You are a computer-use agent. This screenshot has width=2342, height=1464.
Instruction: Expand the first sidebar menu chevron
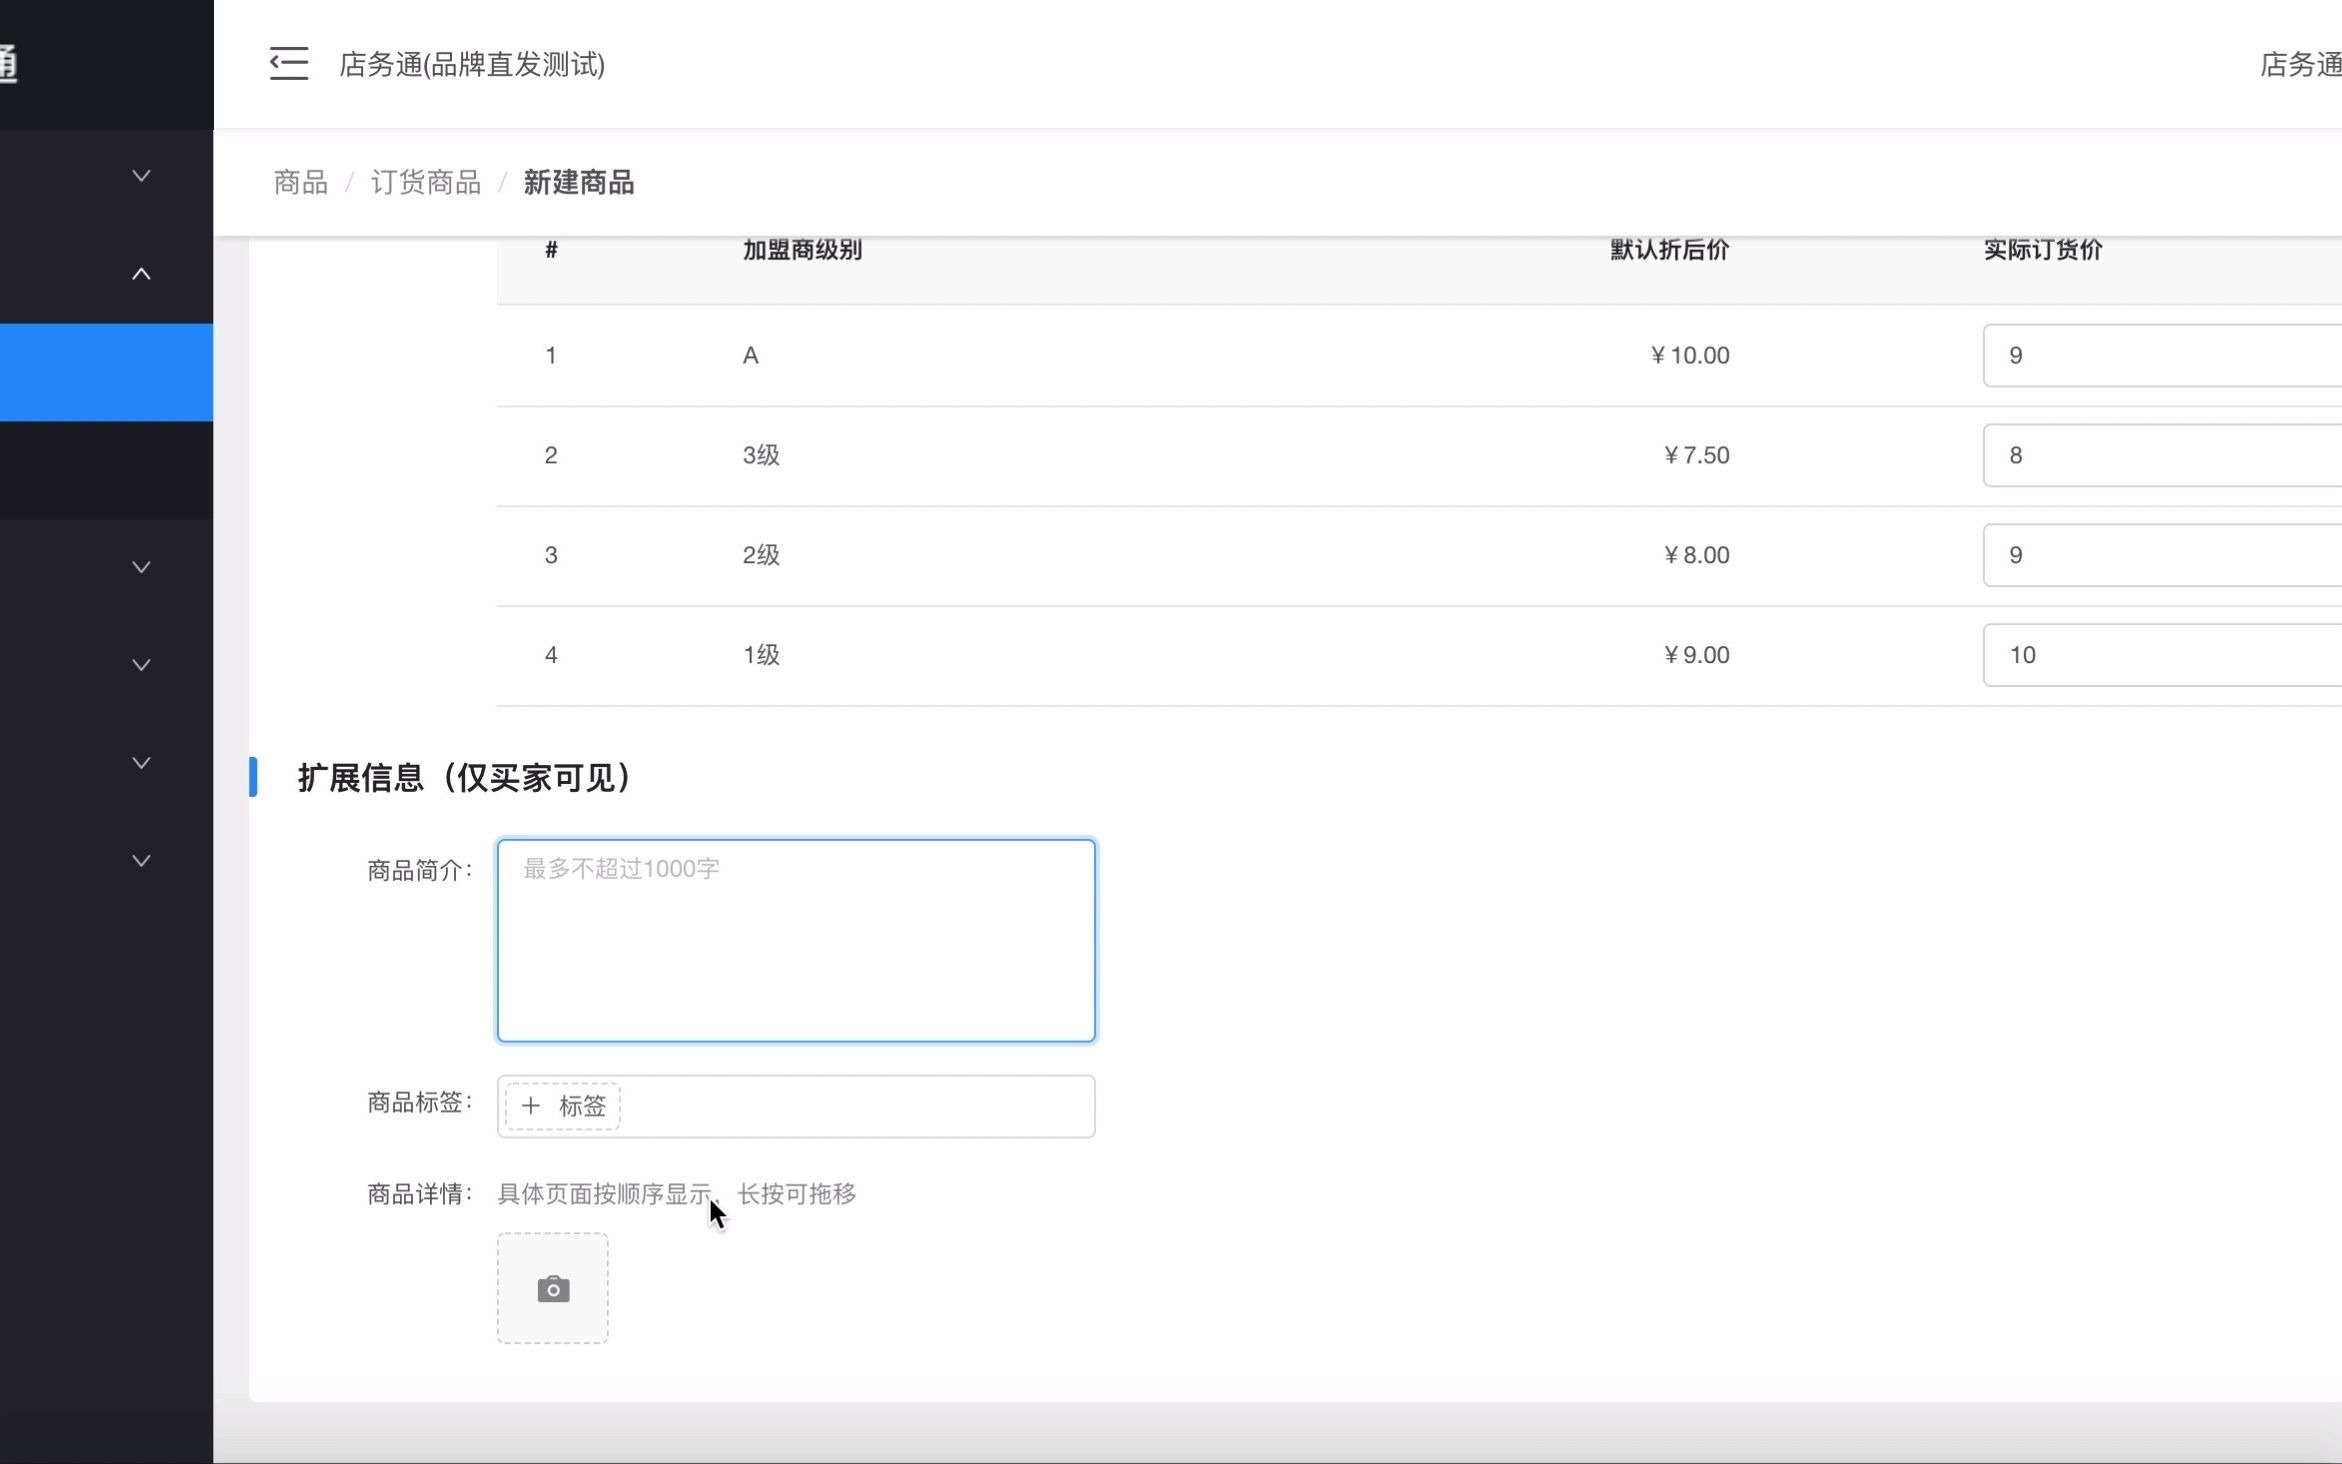click(x=141, y=176)
